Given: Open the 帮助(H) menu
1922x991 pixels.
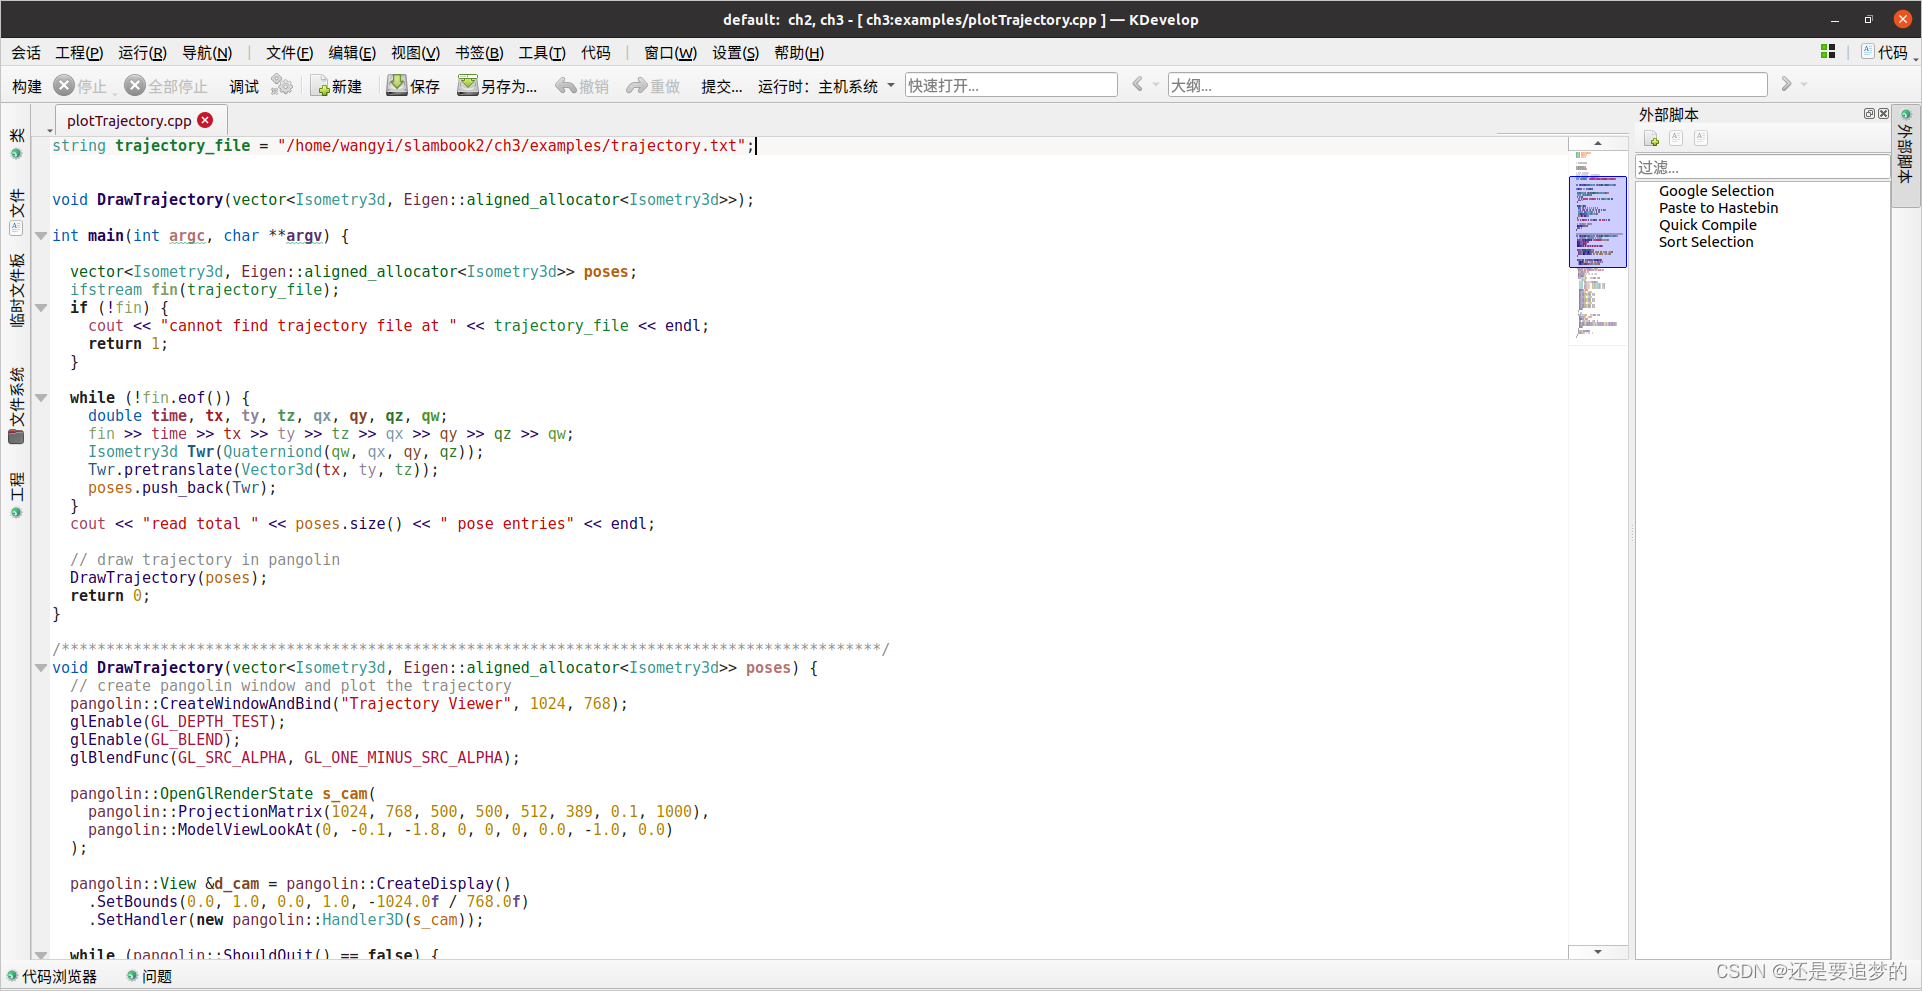Looking at the screenshot, I should pyautogui.click(x=799, y=53).
